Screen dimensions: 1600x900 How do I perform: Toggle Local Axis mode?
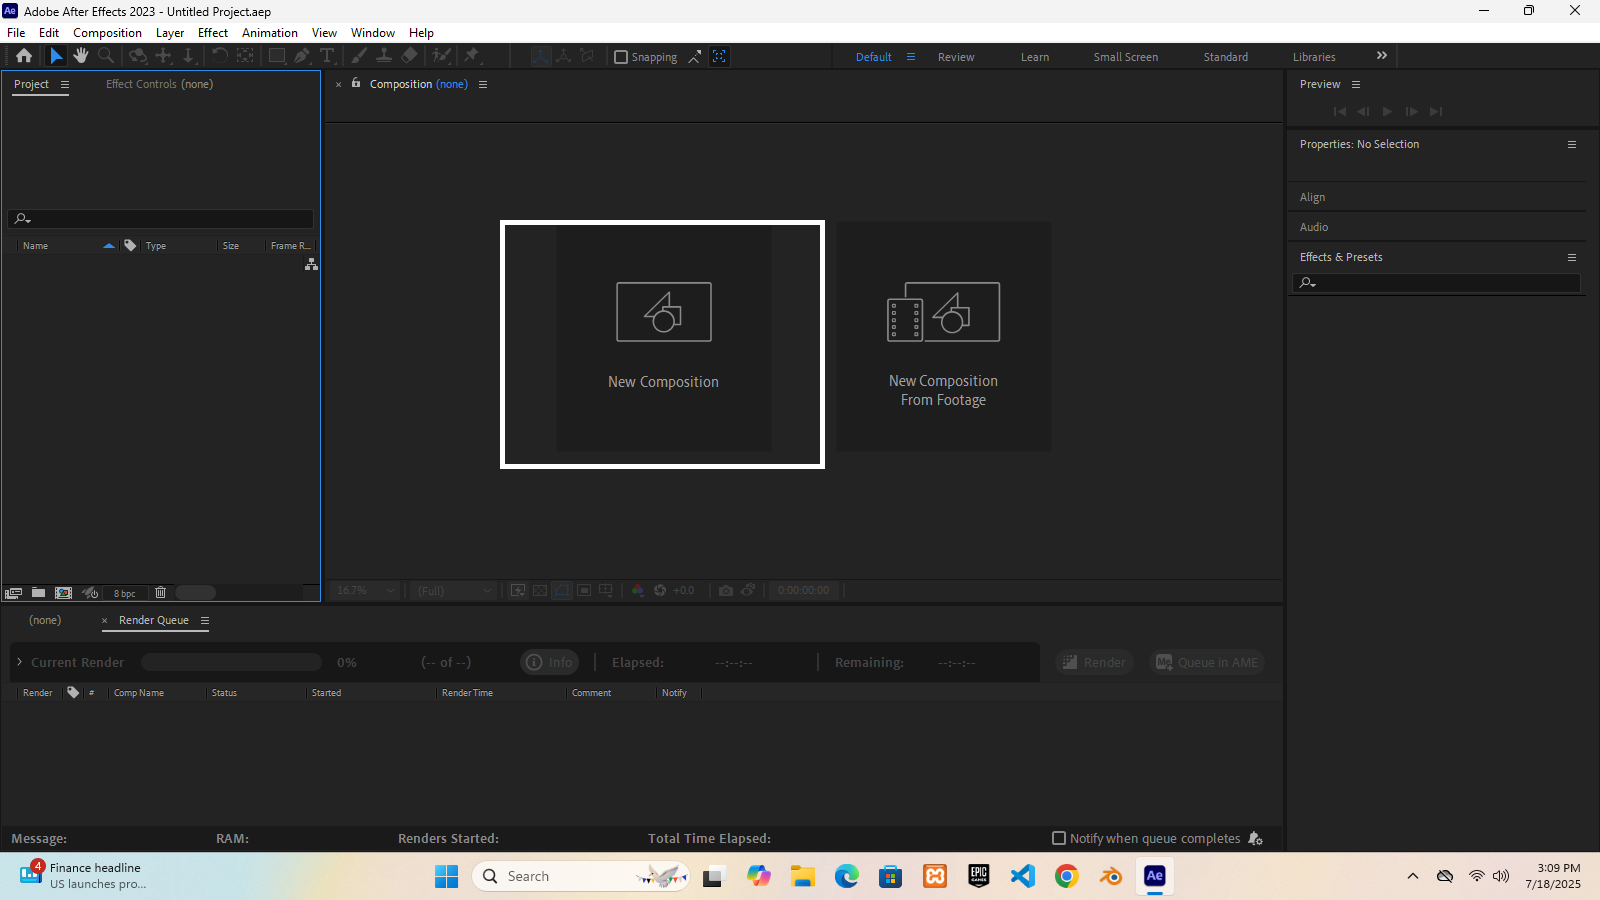tap(540, 56)
